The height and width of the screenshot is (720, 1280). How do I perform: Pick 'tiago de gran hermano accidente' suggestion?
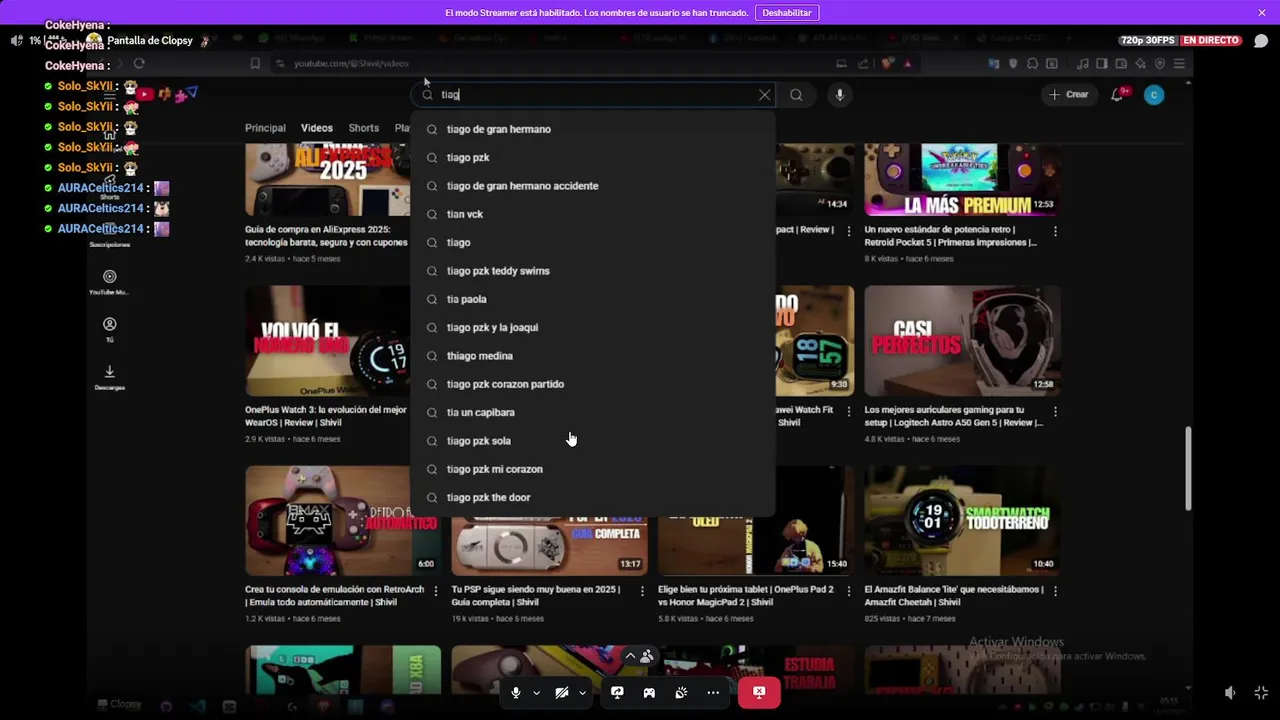[x=593, y=186]
